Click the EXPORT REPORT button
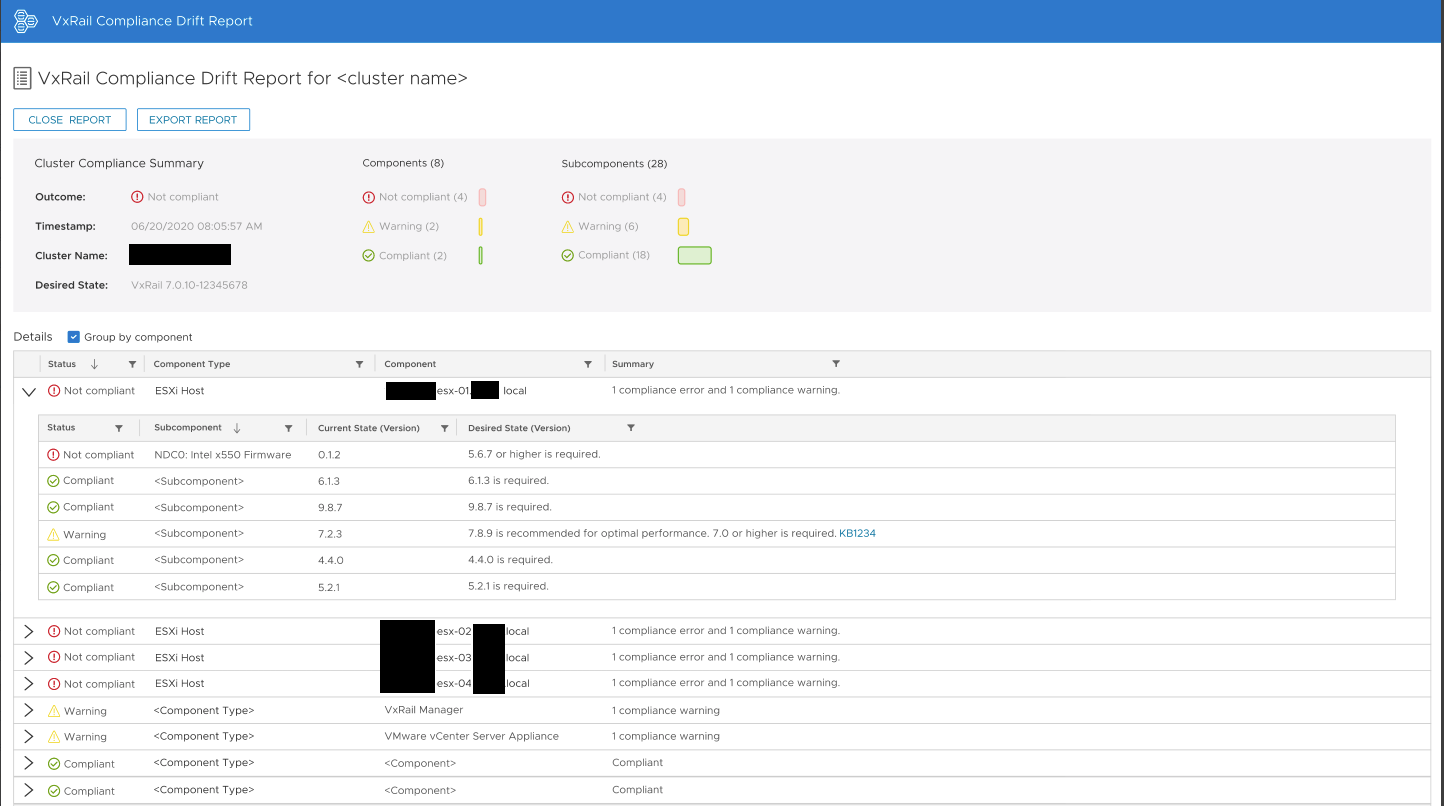 coord(193,119)
